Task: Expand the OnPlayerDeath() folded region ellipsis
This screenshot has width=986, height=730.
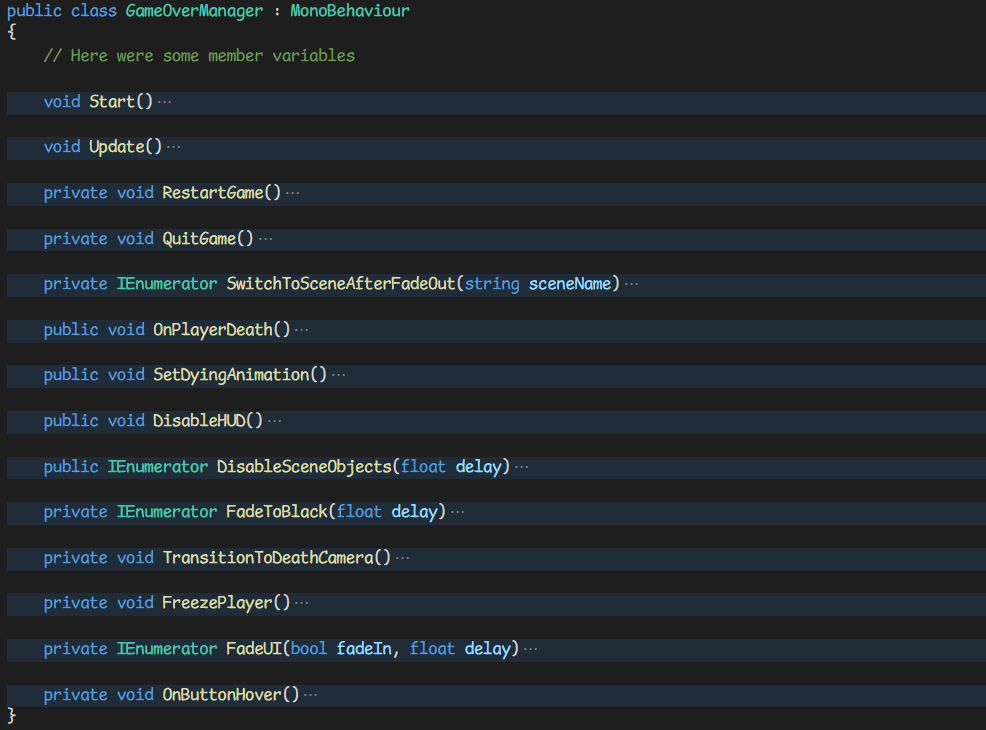Action: click(x=302, y=330)
